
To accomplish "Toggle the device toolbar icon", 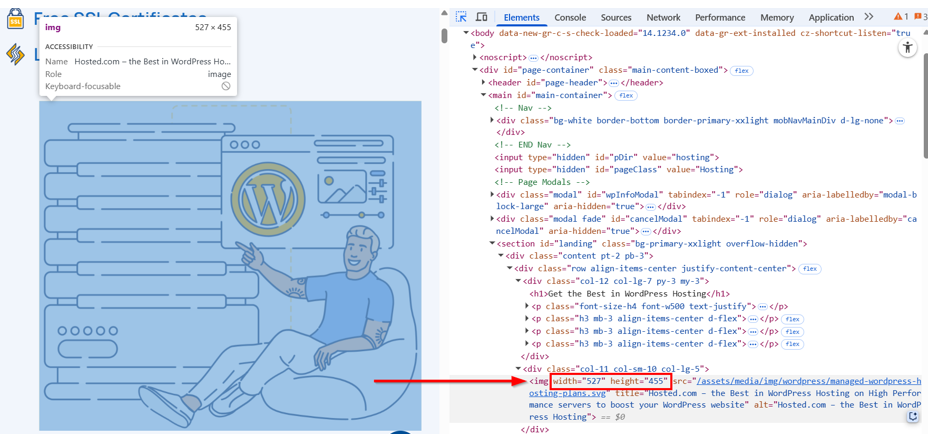I will coord(481,17).
